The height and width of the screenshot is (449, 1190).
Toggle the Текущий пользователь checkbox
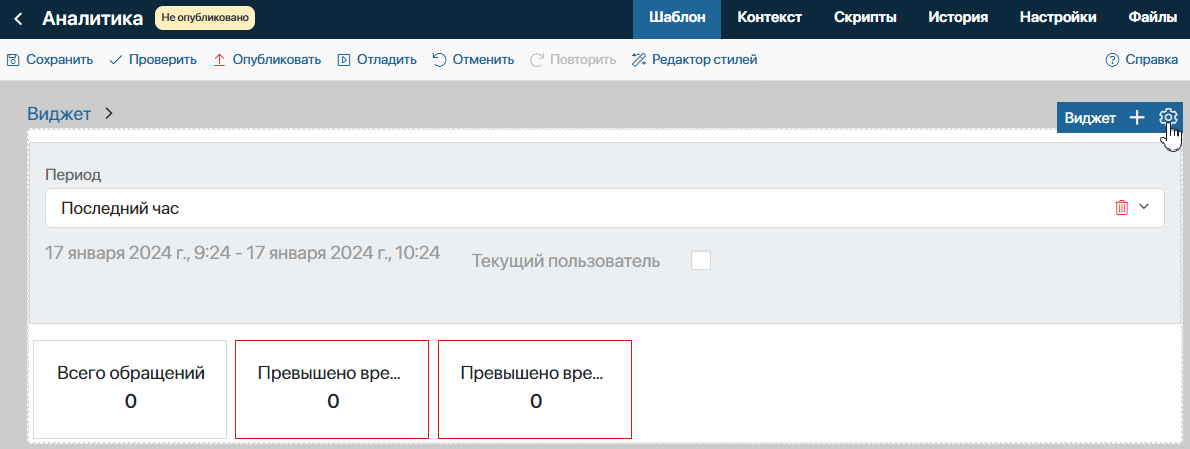[700, 261]
